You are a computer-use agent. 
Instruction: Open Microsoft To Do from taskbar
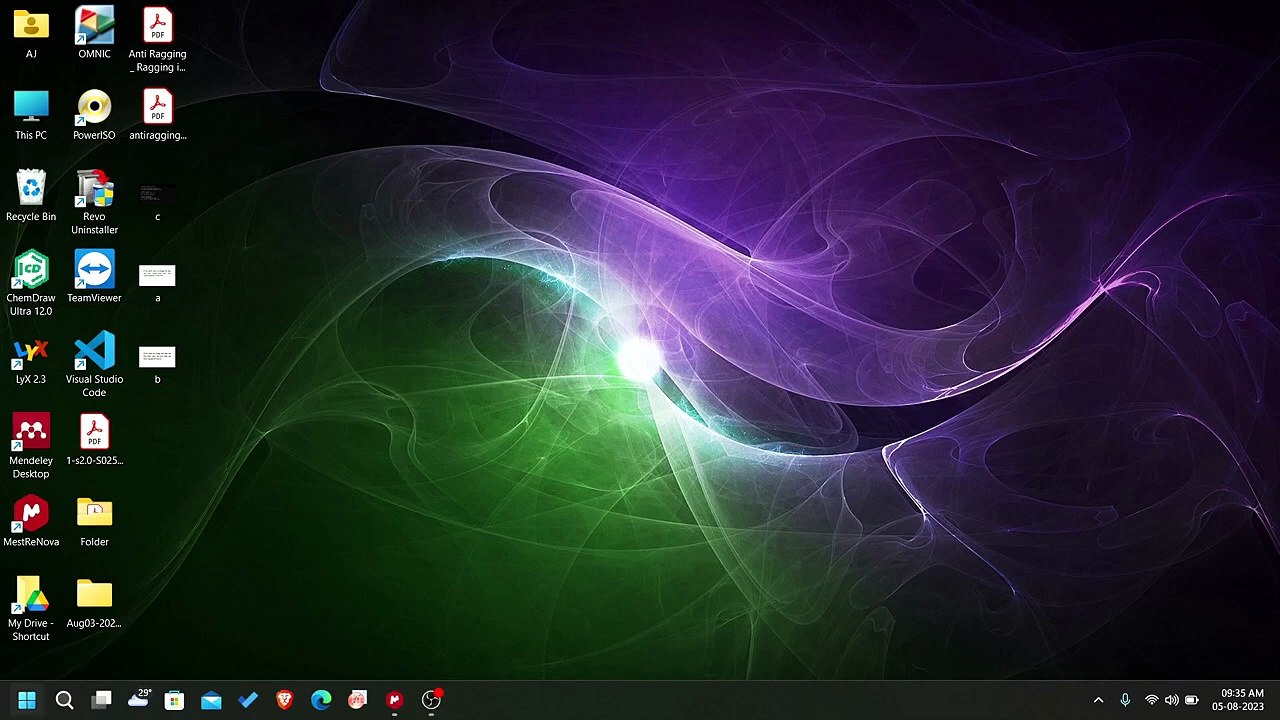(x=248, y=700)
